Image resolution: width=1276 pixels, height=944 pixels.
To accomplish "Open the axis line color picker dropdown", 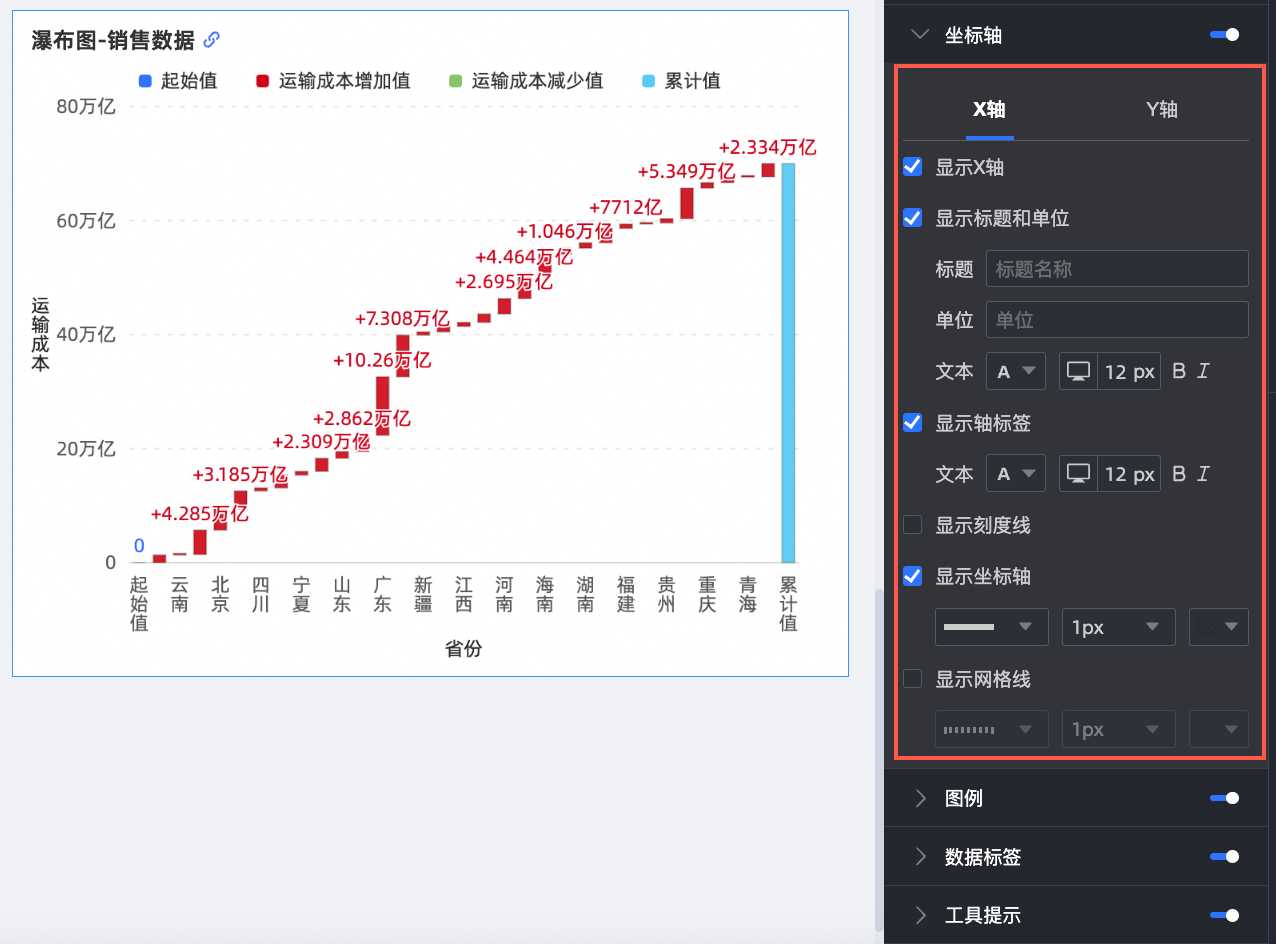I will 1218,627.
